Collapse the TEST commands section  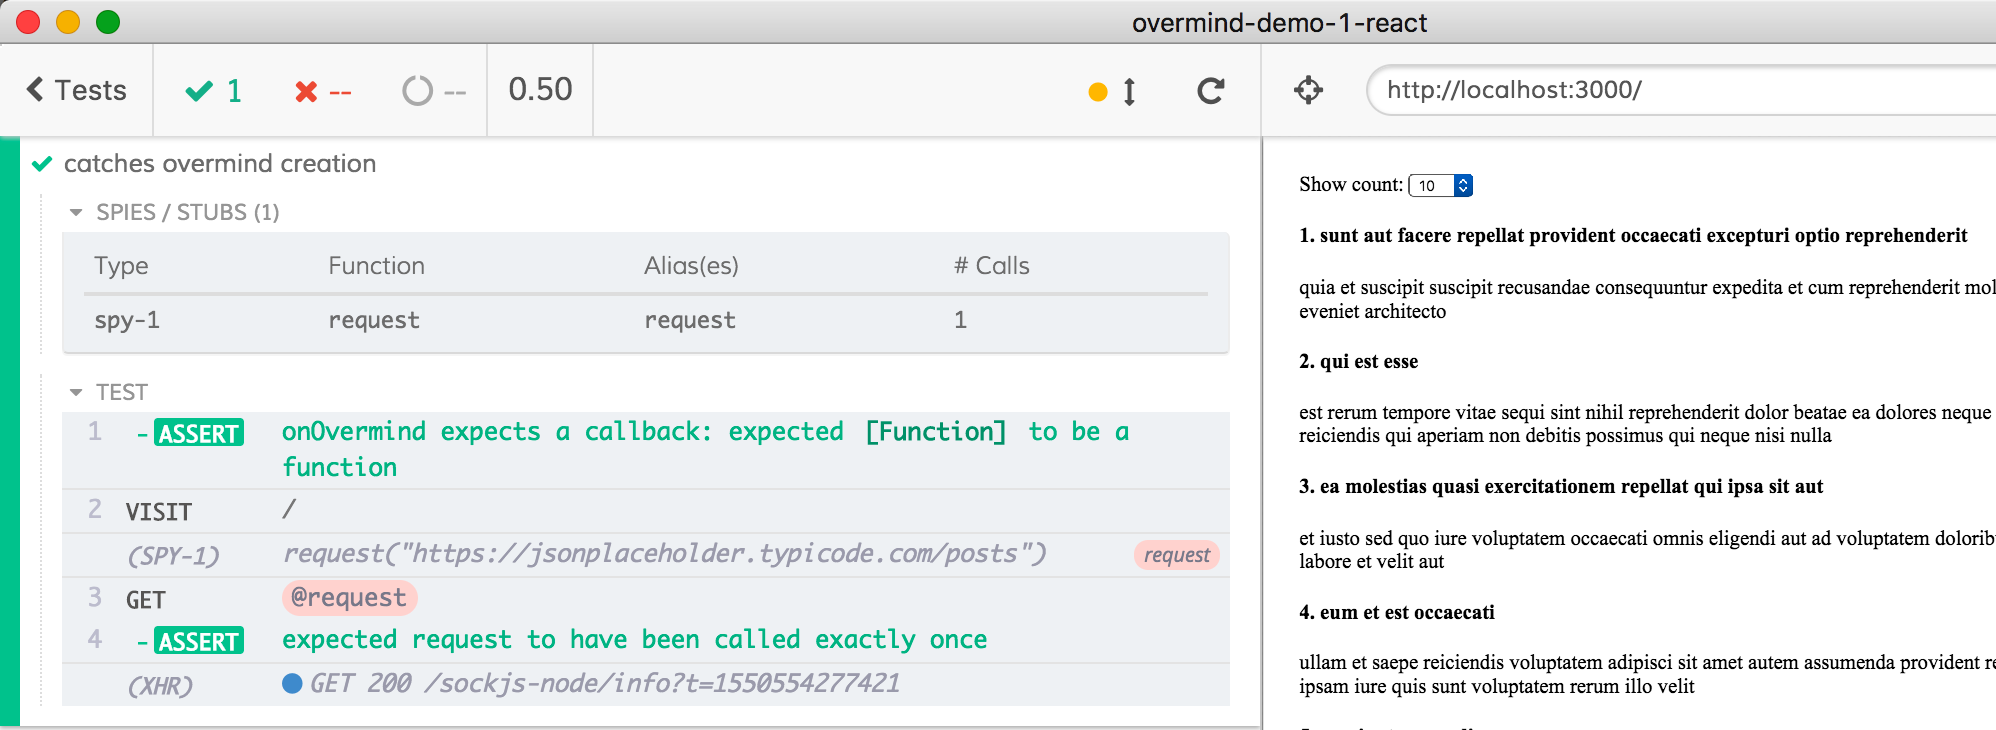click(x=76, y=392)
